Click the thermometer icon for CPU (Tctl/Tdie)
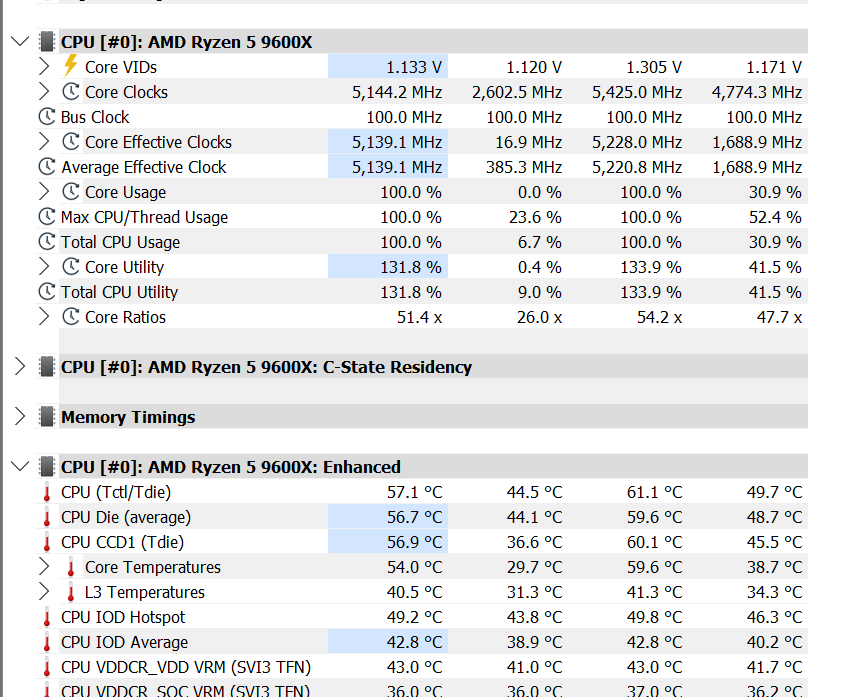Screen dimensions: 841x697 46,492
